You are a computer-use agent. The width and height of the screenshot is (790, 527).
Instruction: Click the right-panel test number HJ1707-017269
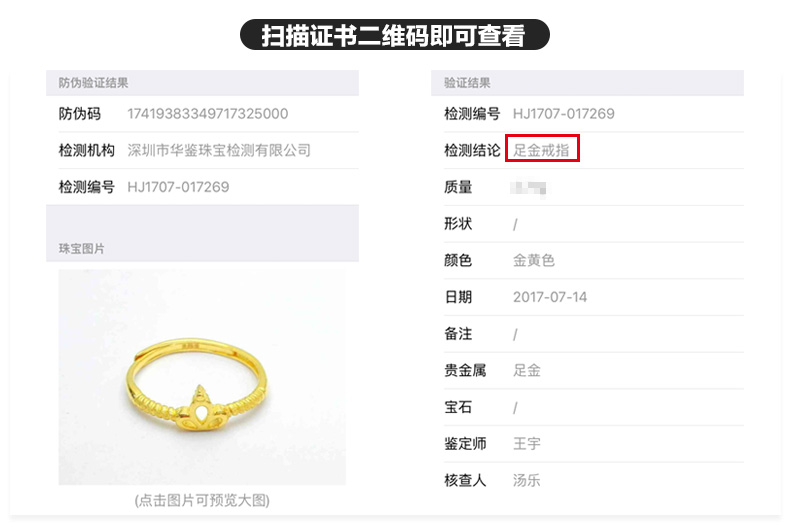coord(563,114)
